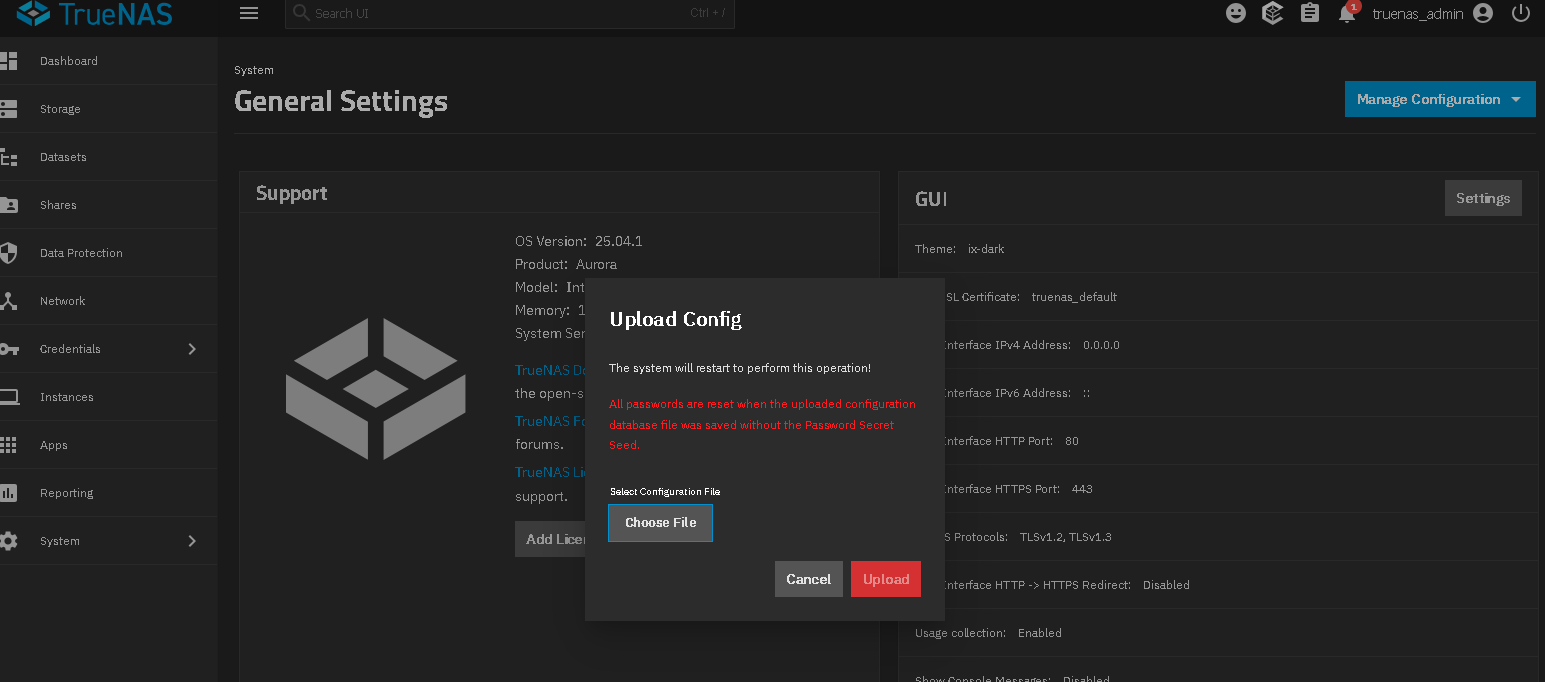Click the Reporting chart icon
Viewport: 1545px width, 682px height.
click(8, 493)
